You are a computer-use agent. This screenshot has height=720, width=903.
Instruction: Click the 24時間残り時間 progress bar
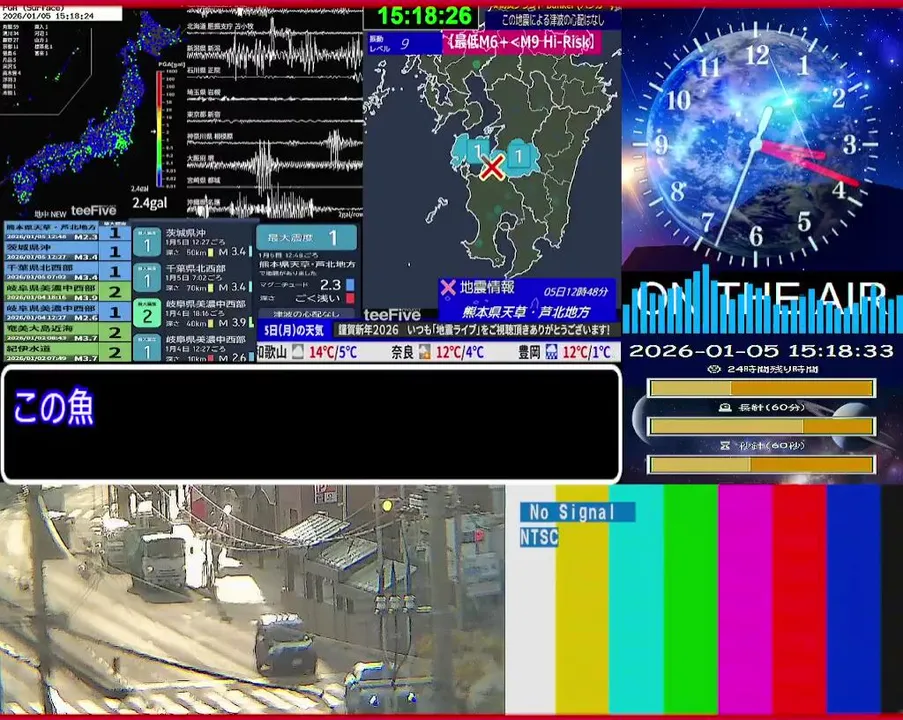(761, 388)
